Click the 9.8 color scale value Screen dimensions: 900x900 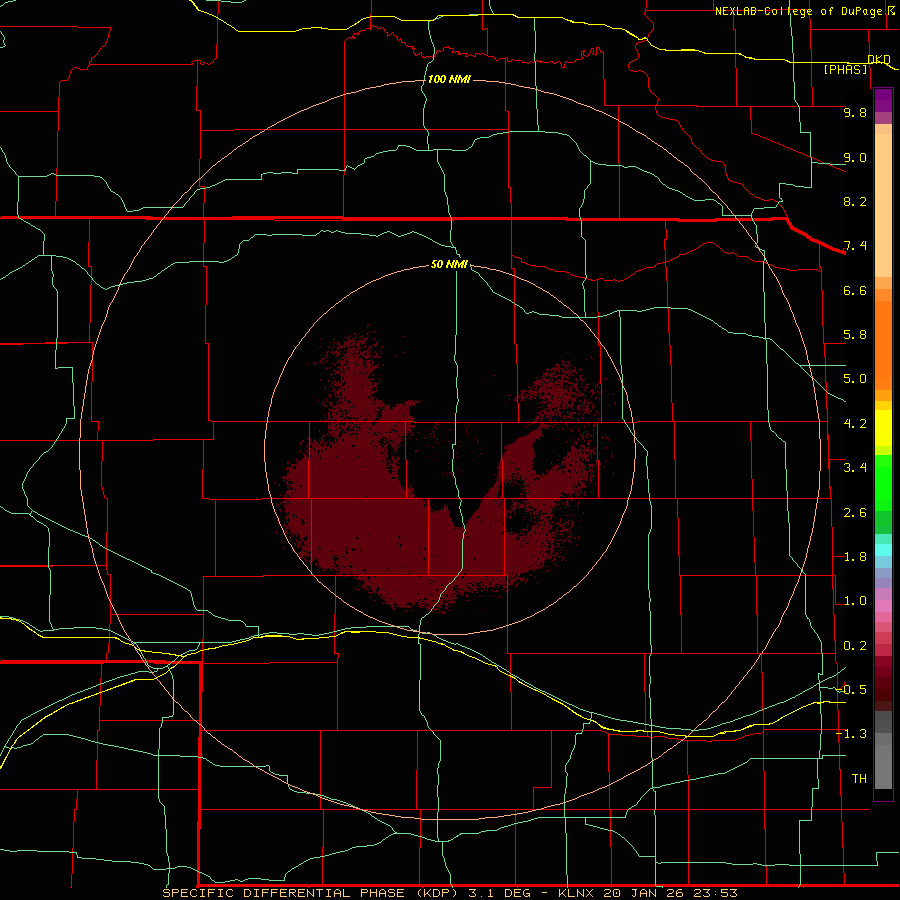(855, 112)
